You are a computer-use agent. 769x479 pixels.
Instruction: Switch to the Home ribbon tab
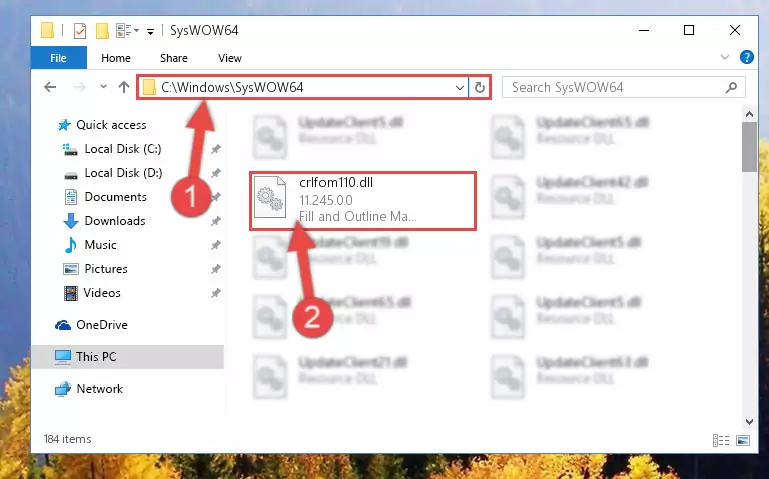(x=116, y=58)
